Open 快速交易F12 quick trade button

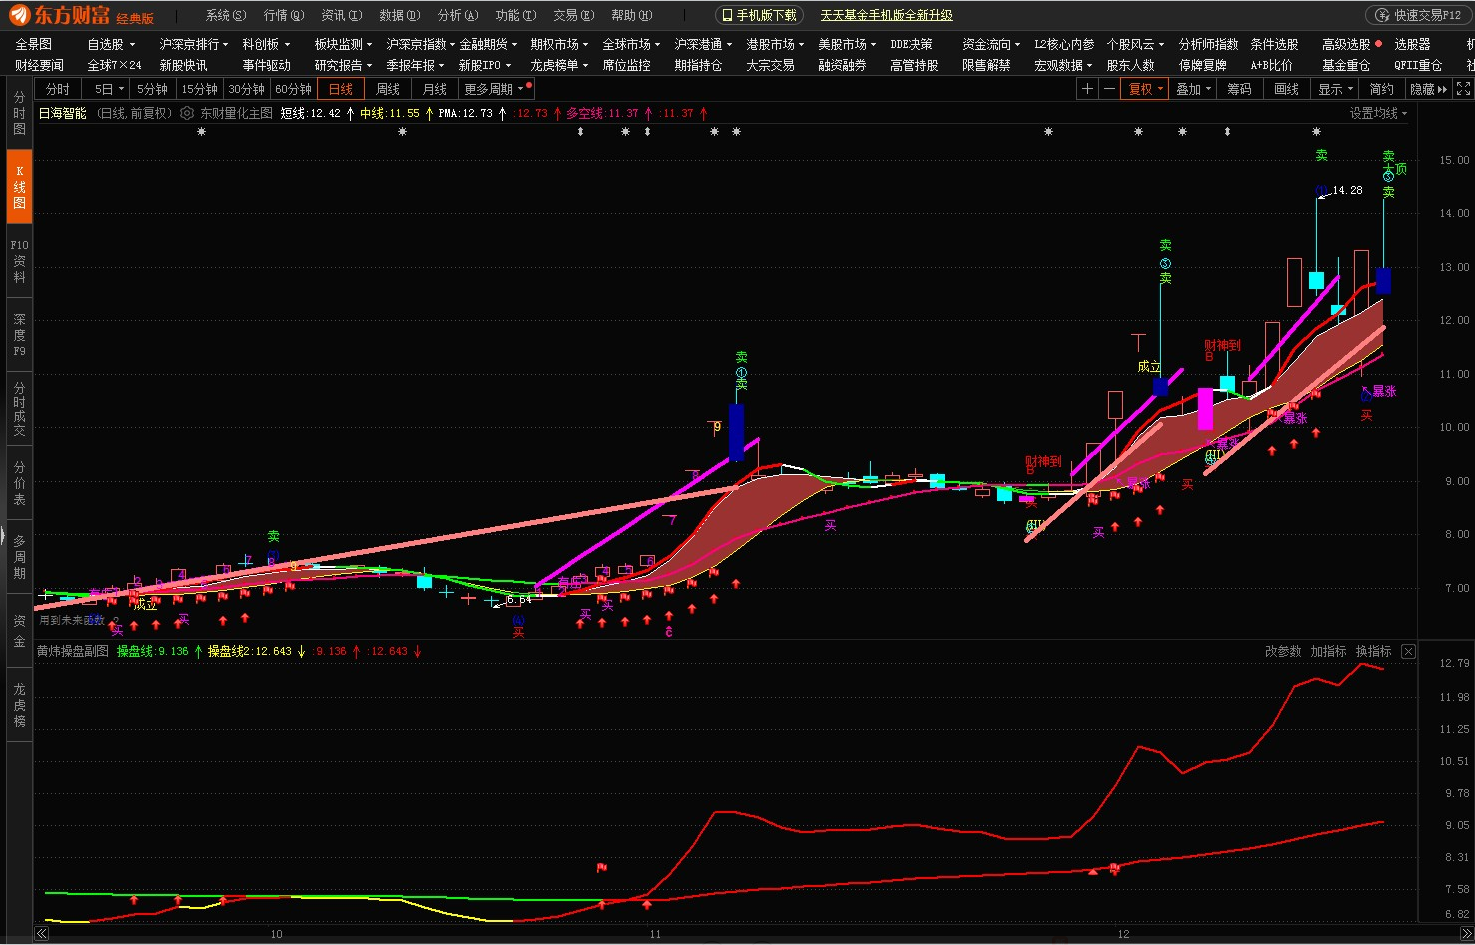coord(1418,15)
